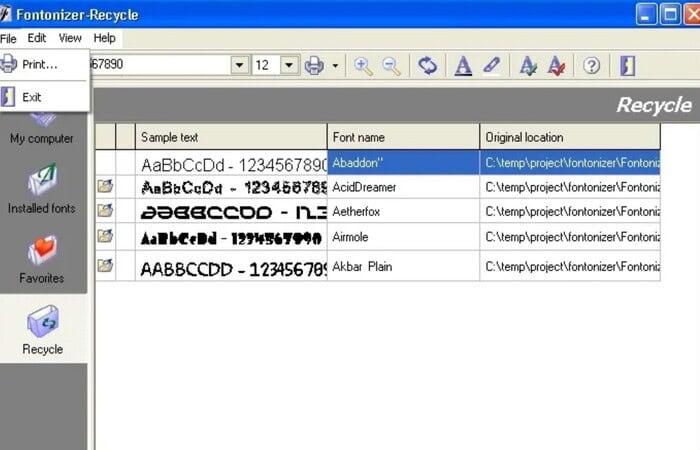Click the Zoom in magnifier icon
Screen dimensions: 700x450
coord(363,66)
